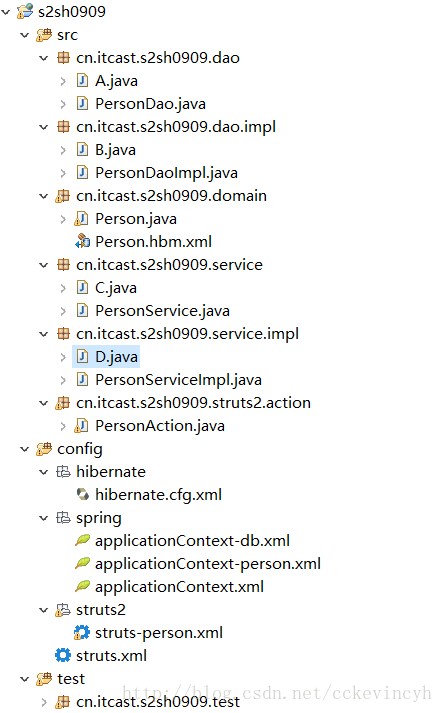Collapse the hibernate folder node

44,472
